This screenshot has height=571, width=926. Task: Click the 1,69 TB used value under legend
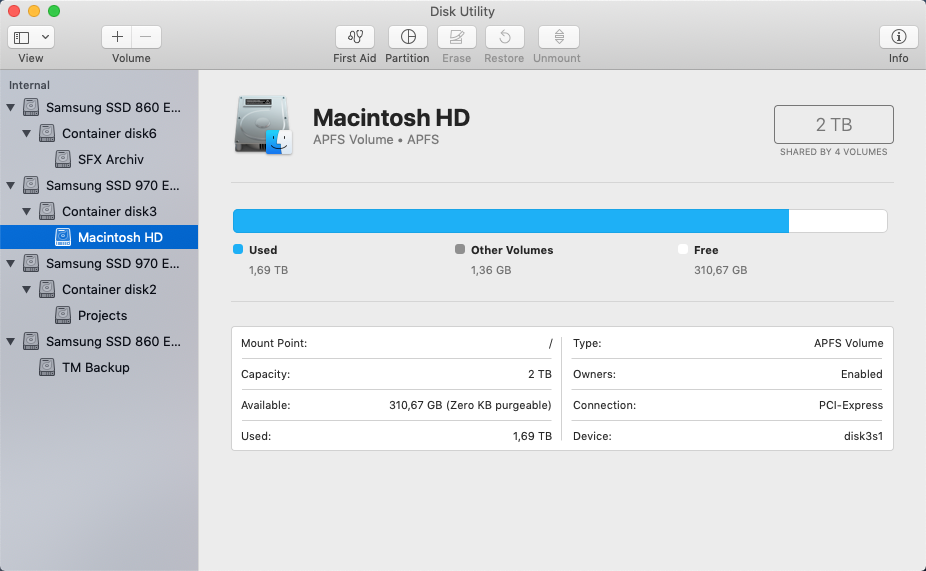pos(269,270)
